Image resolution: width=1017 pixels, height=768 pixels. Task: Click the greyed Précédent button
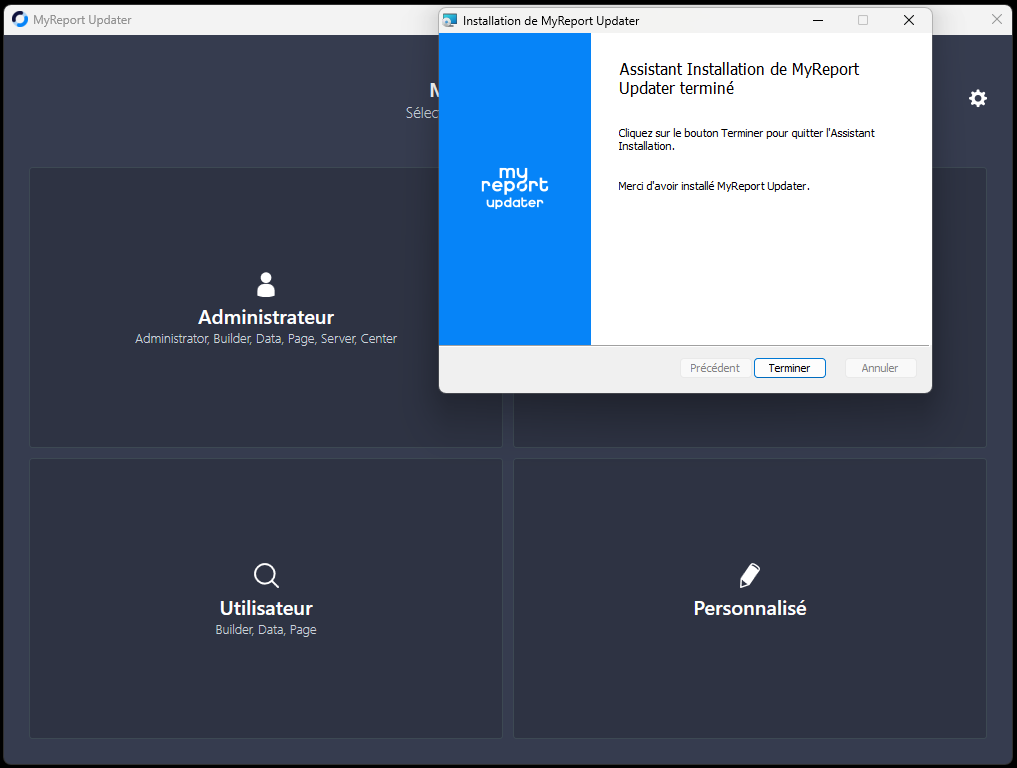click(x=715, y=368)
